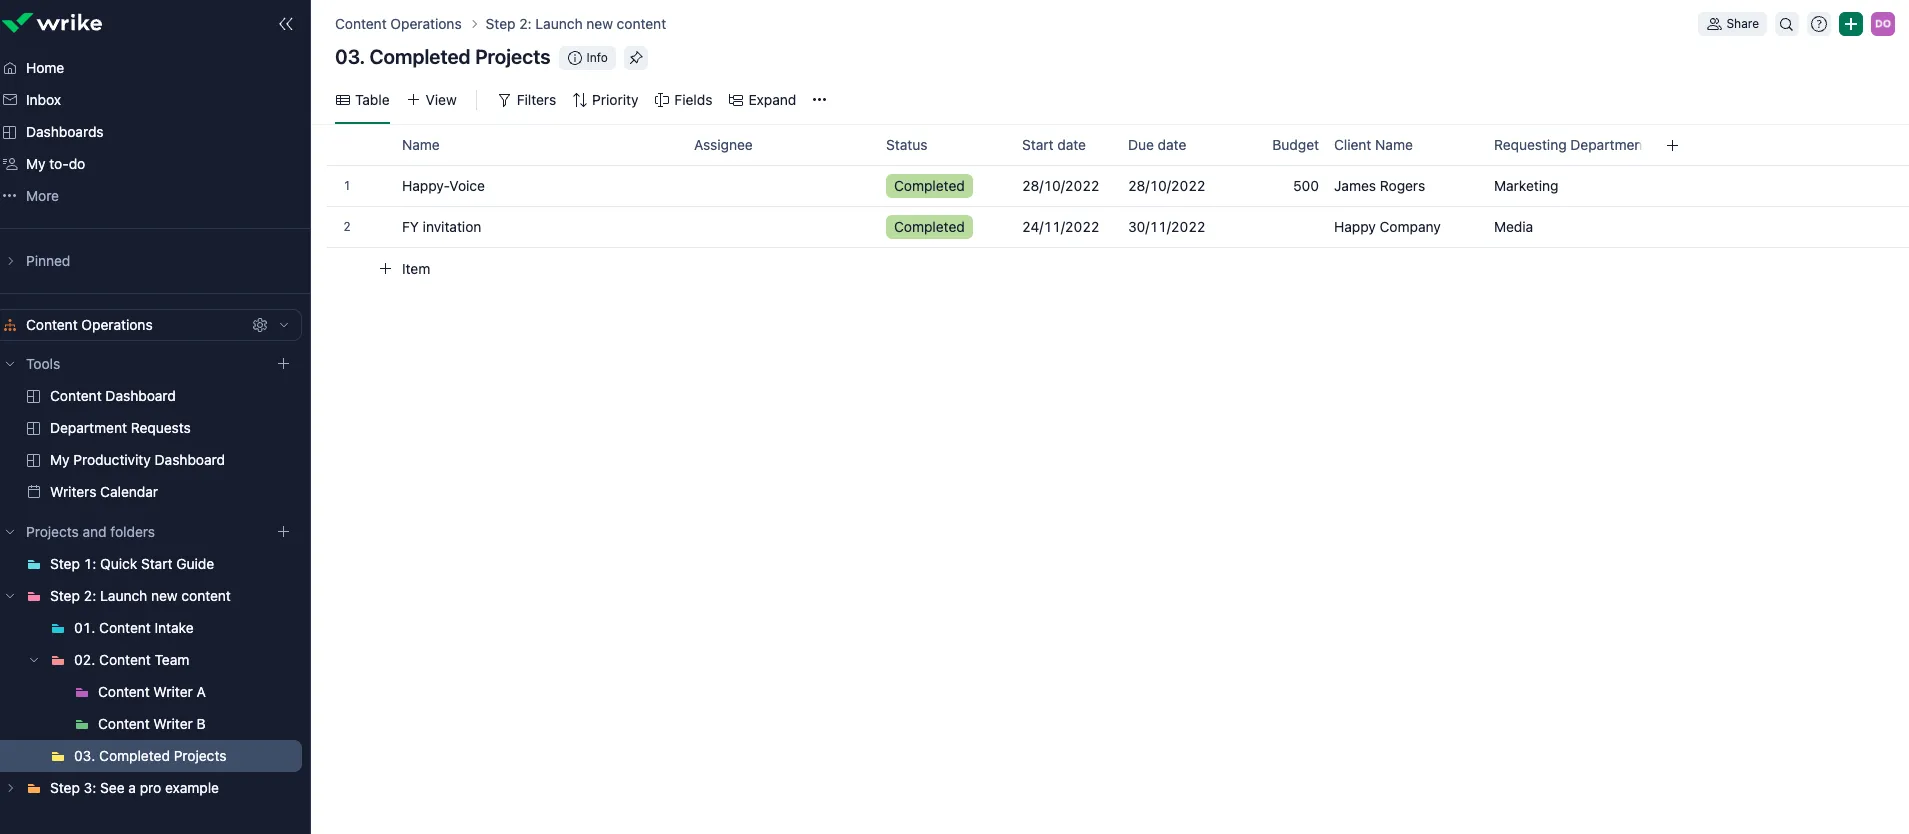1909x834 pixels.
Task: Open Inbox in the sidebar
Action: coord(43,100)
